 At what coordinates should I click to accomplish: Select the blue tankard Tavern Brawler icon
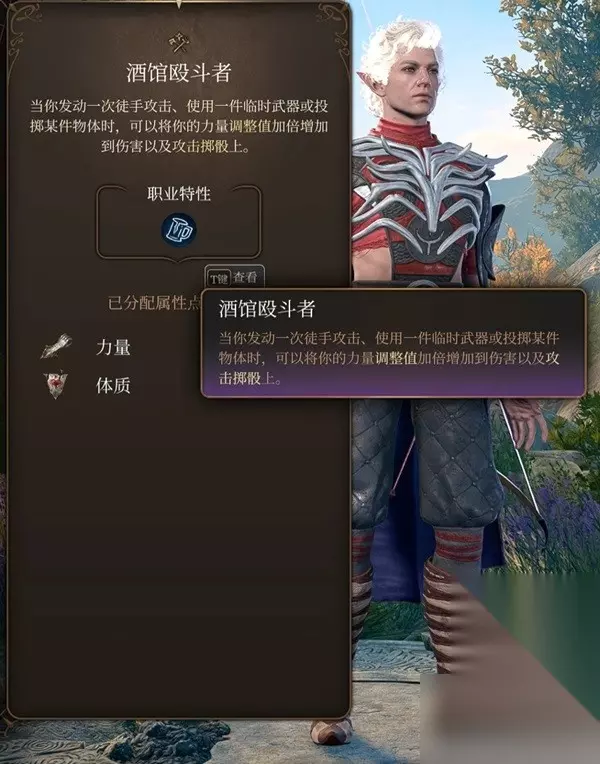179,229
